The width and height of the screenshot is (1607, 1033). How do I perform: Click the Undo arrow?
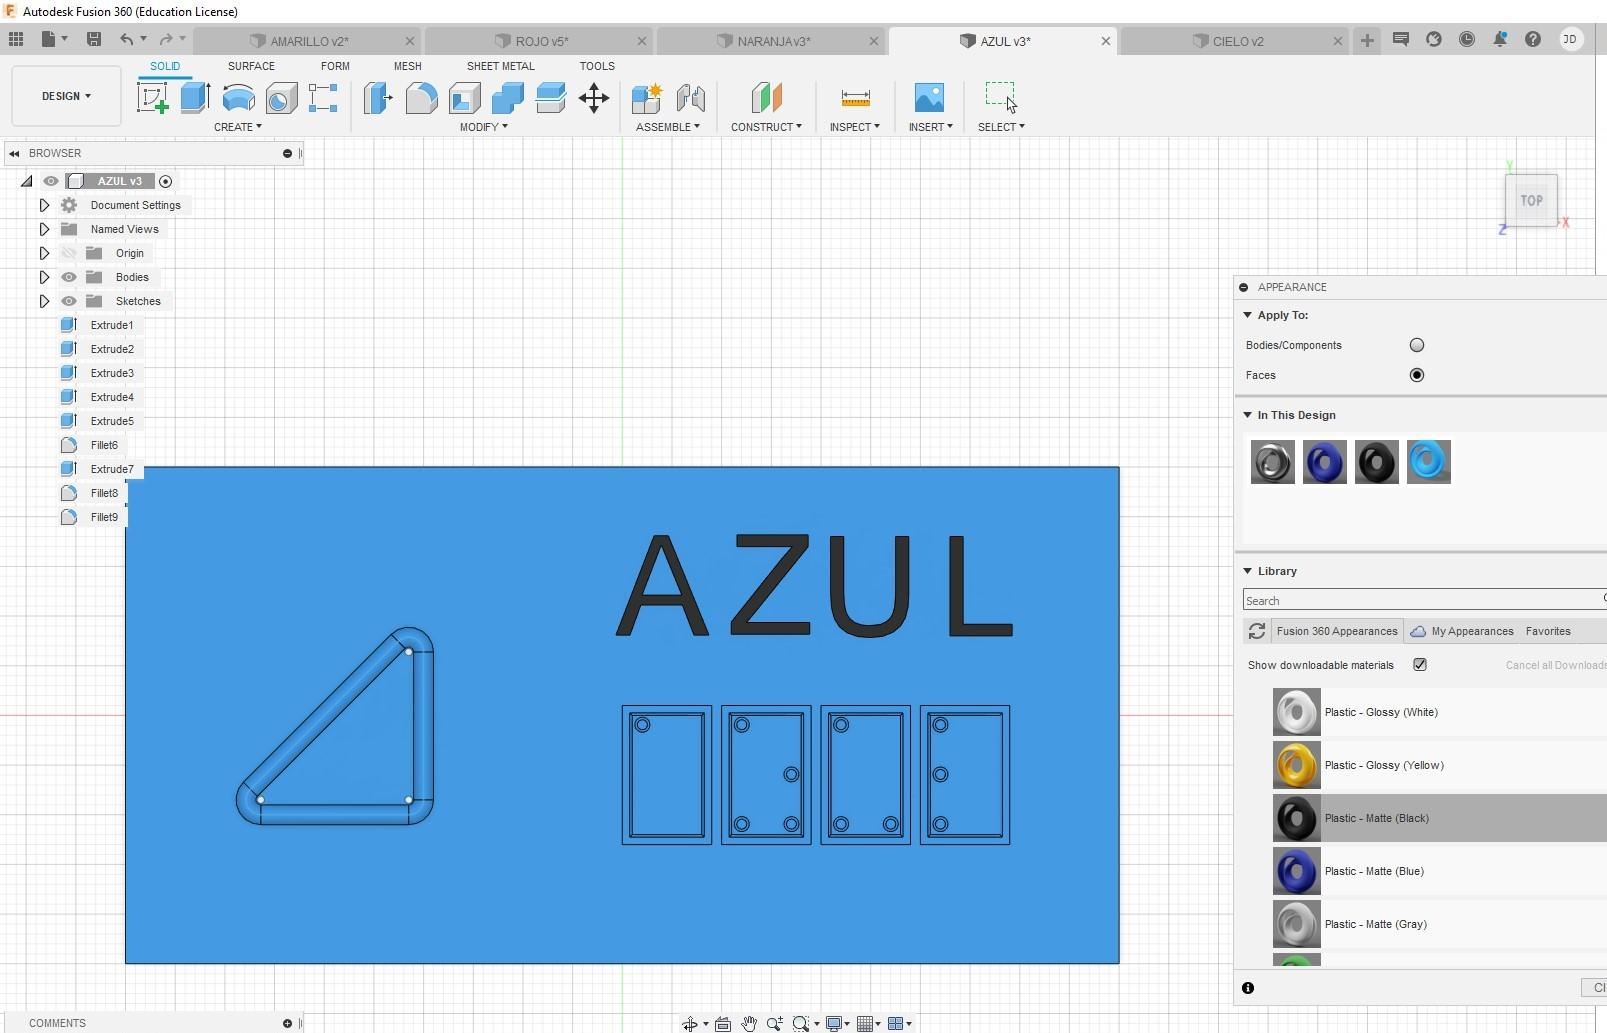(127, 39)
